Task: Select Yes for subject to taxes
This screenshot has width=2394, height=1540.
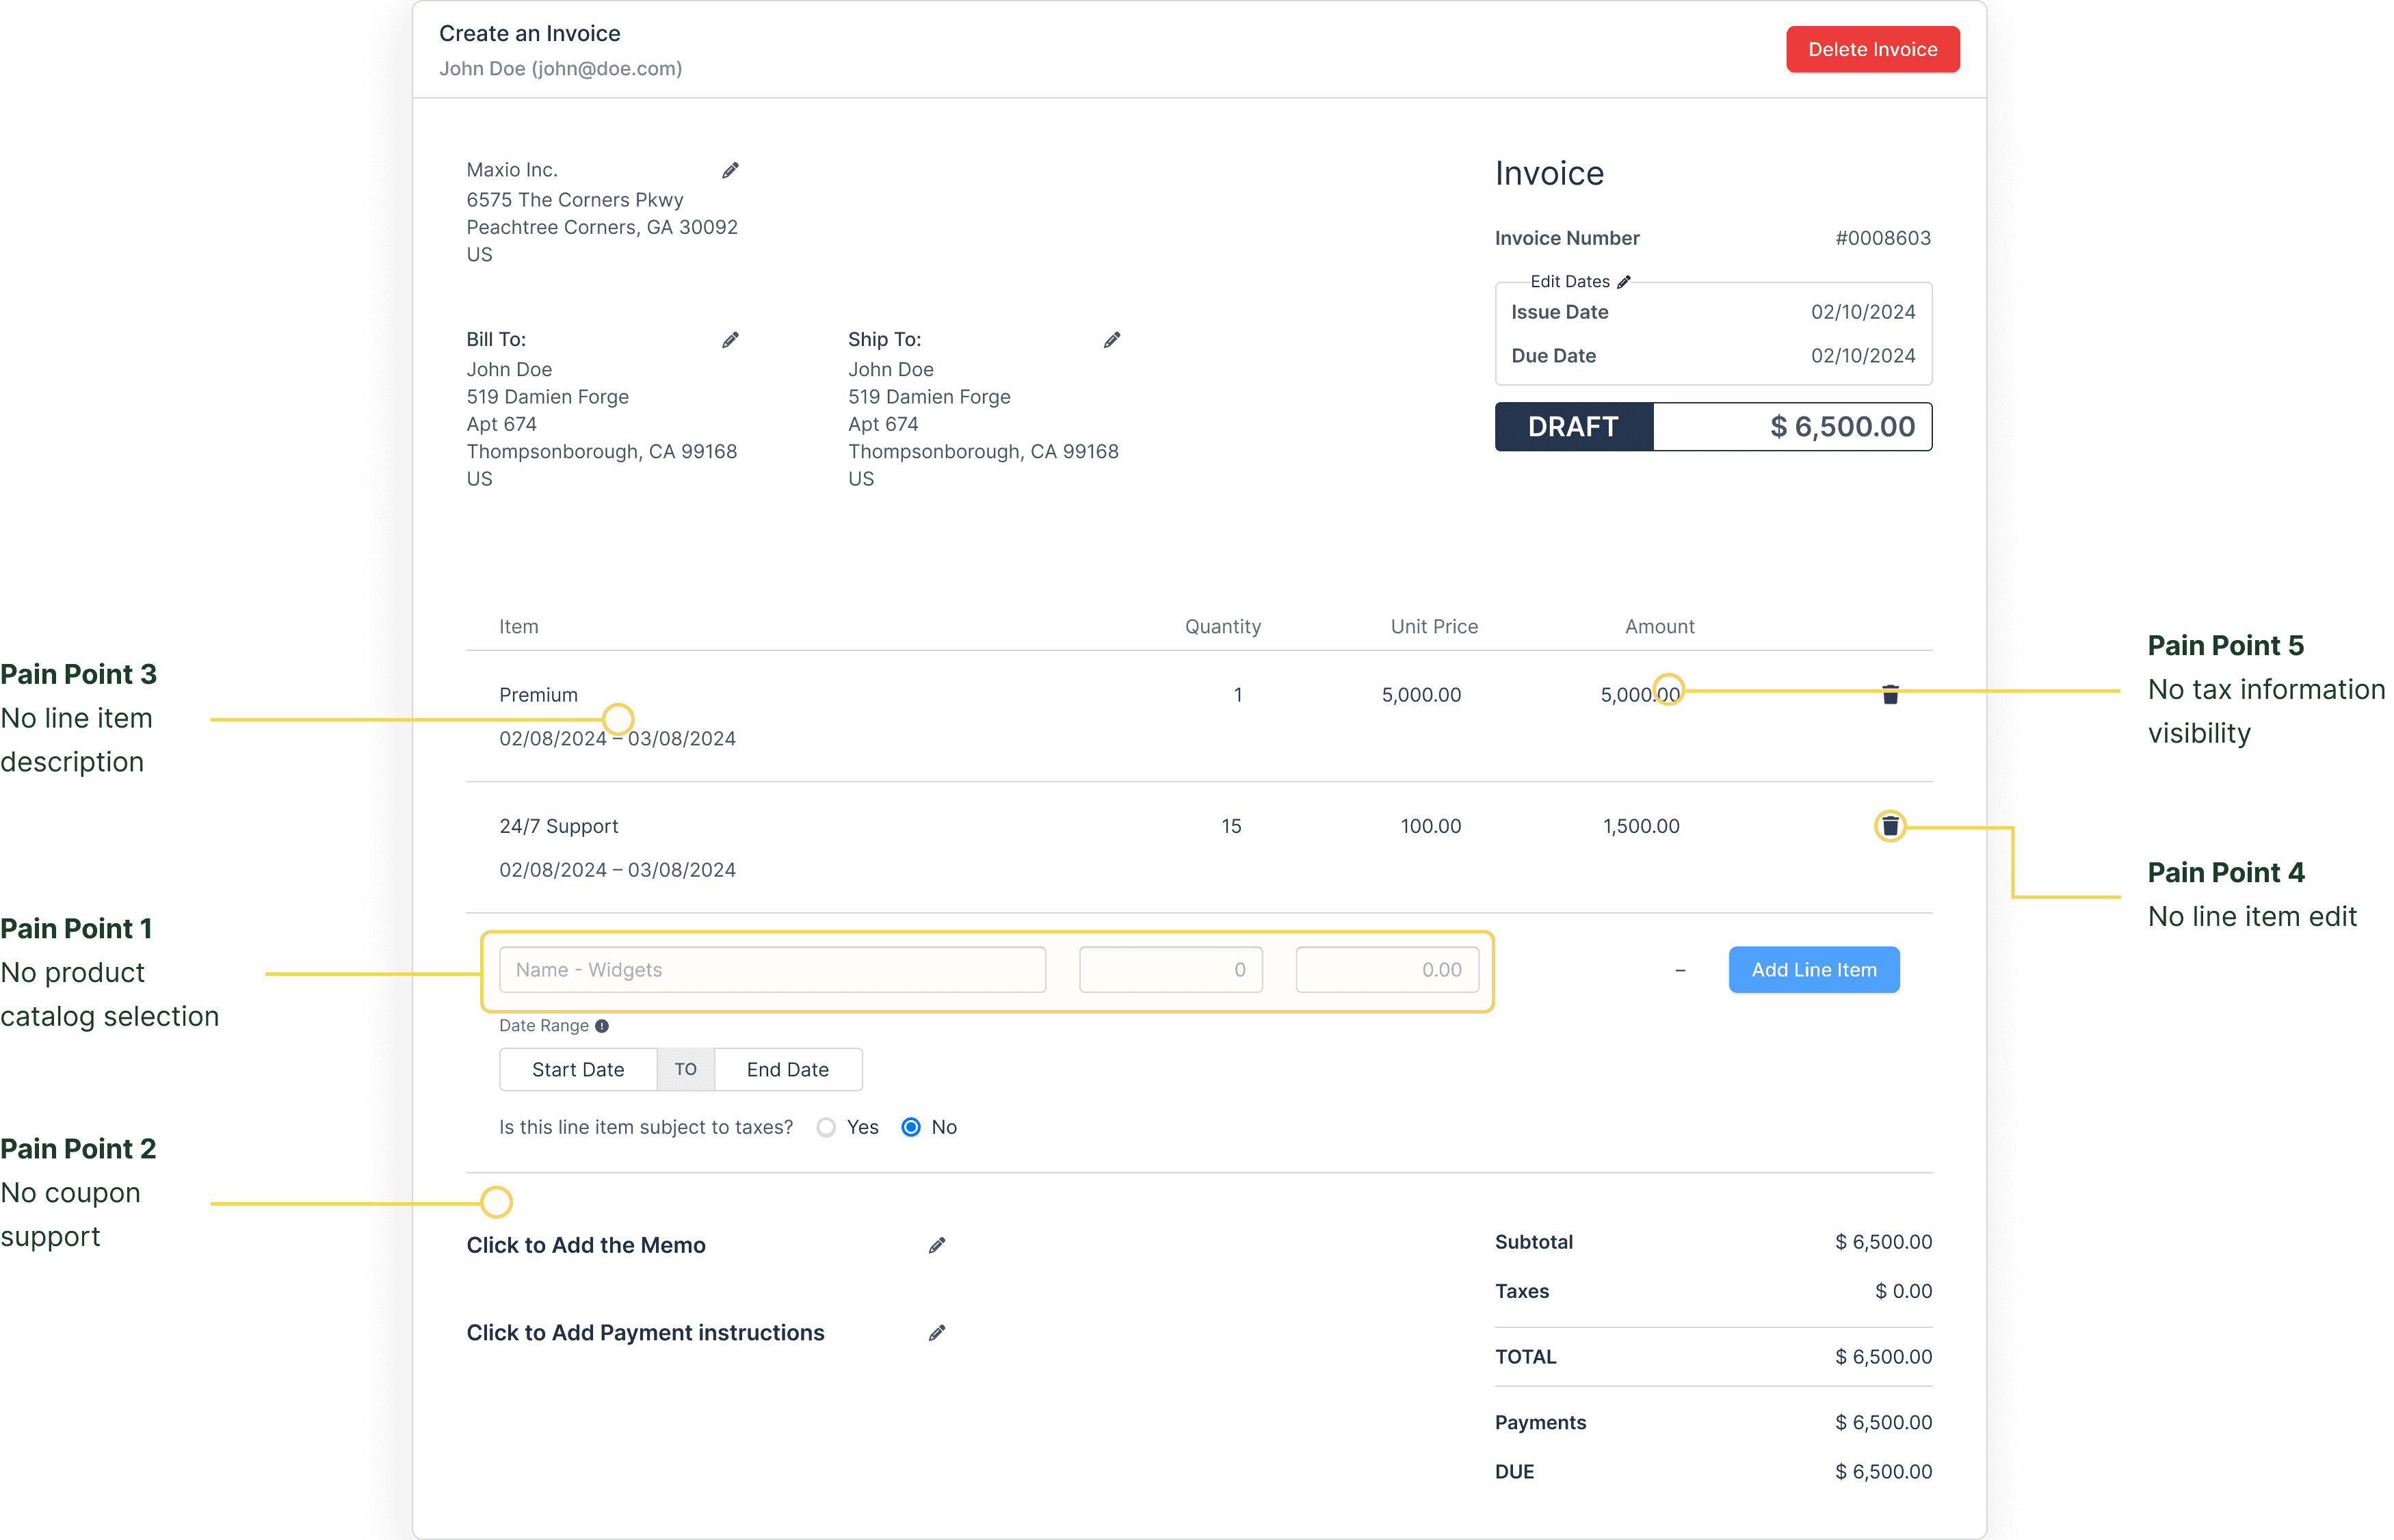Action: [x=826, y=1128]
